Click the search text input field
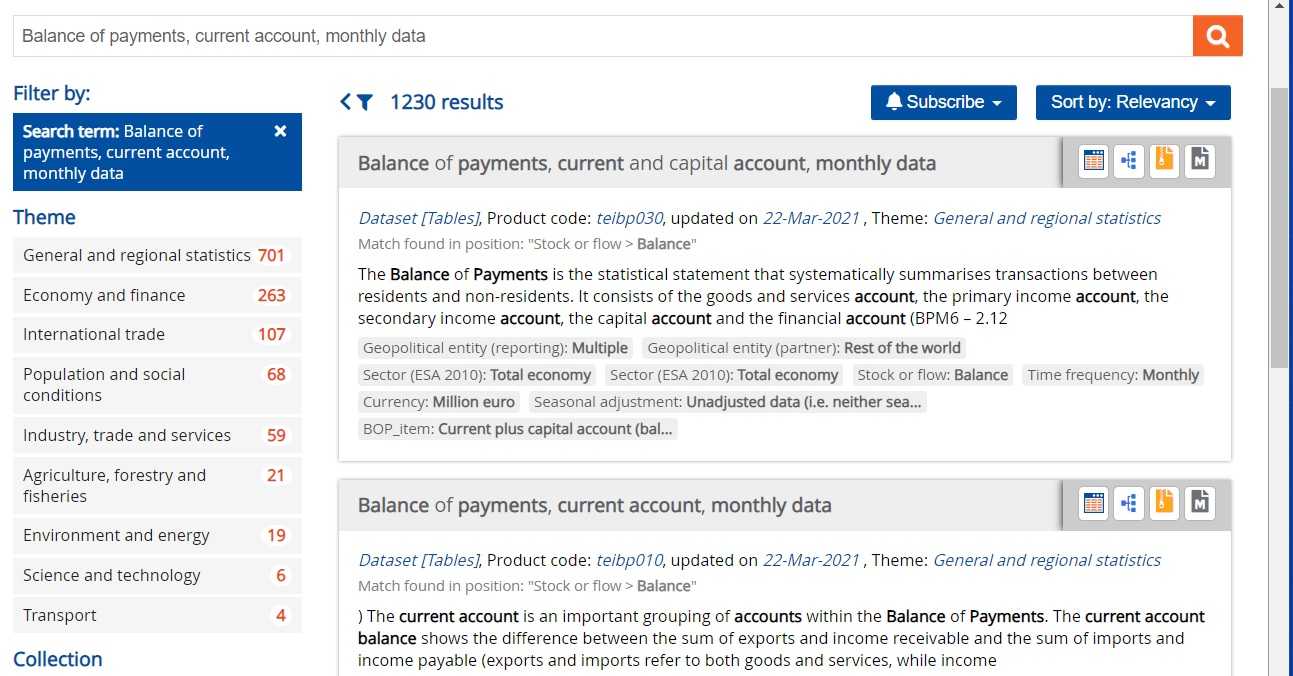Screen dimensions: 1293x676 click(x=600, y=36)
